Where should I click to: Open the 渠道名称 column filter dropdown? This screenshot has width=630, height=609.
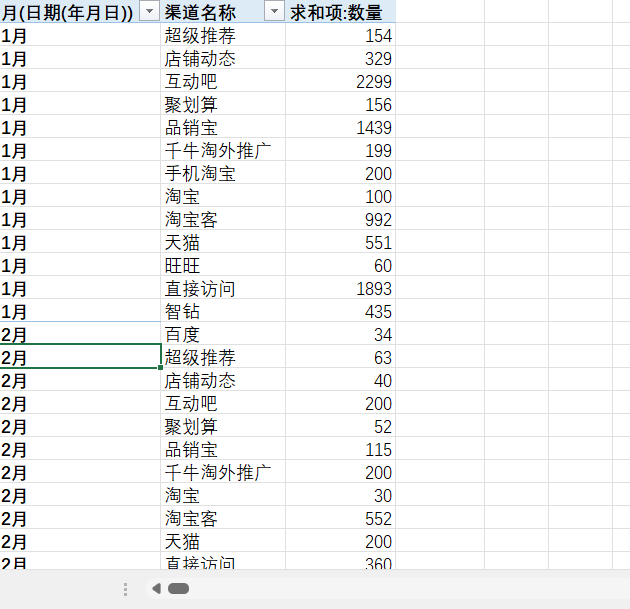(x=274, y=12)
